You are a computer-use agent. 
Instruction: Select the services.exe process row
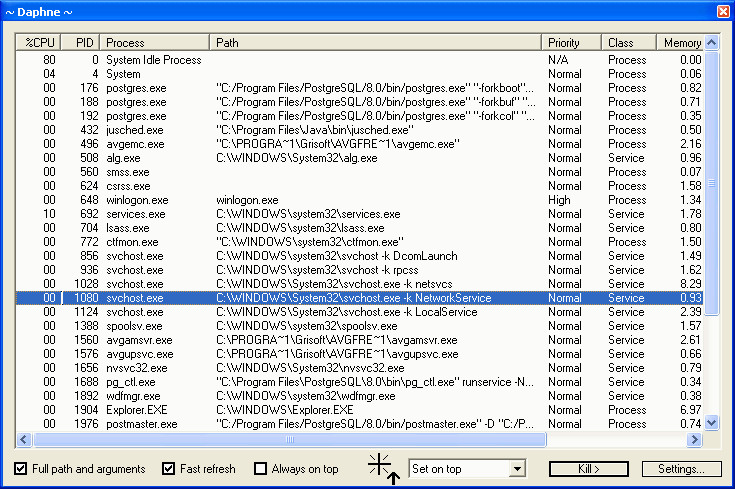coord(360,214)
